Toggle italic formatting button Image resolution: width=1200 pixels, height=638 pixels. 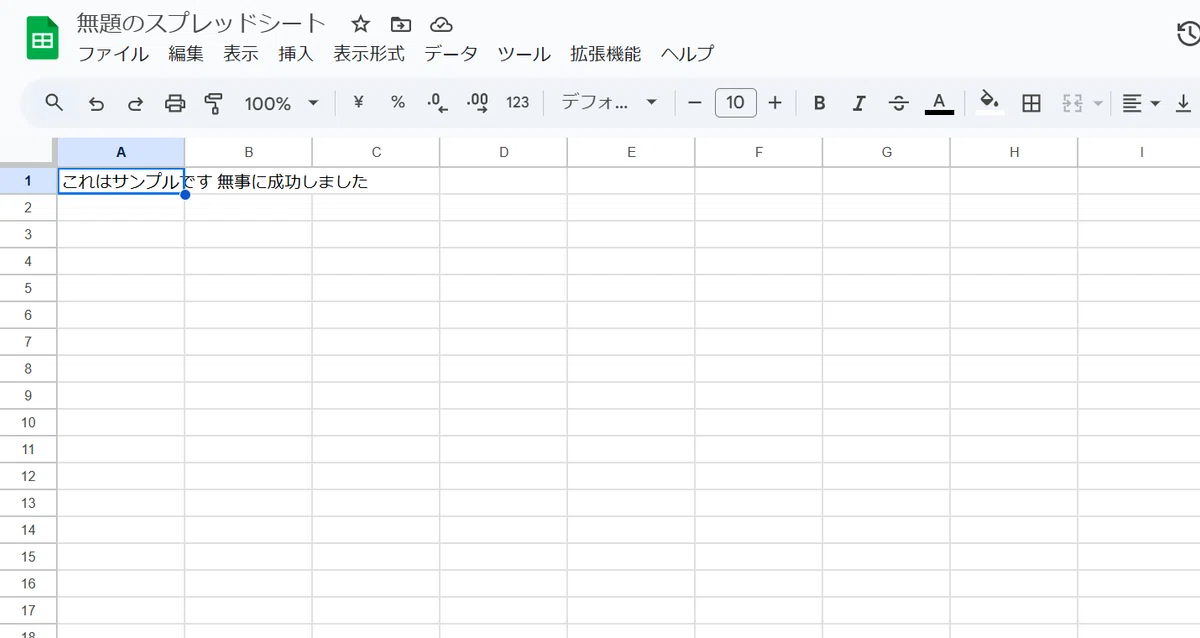(859, 103)
